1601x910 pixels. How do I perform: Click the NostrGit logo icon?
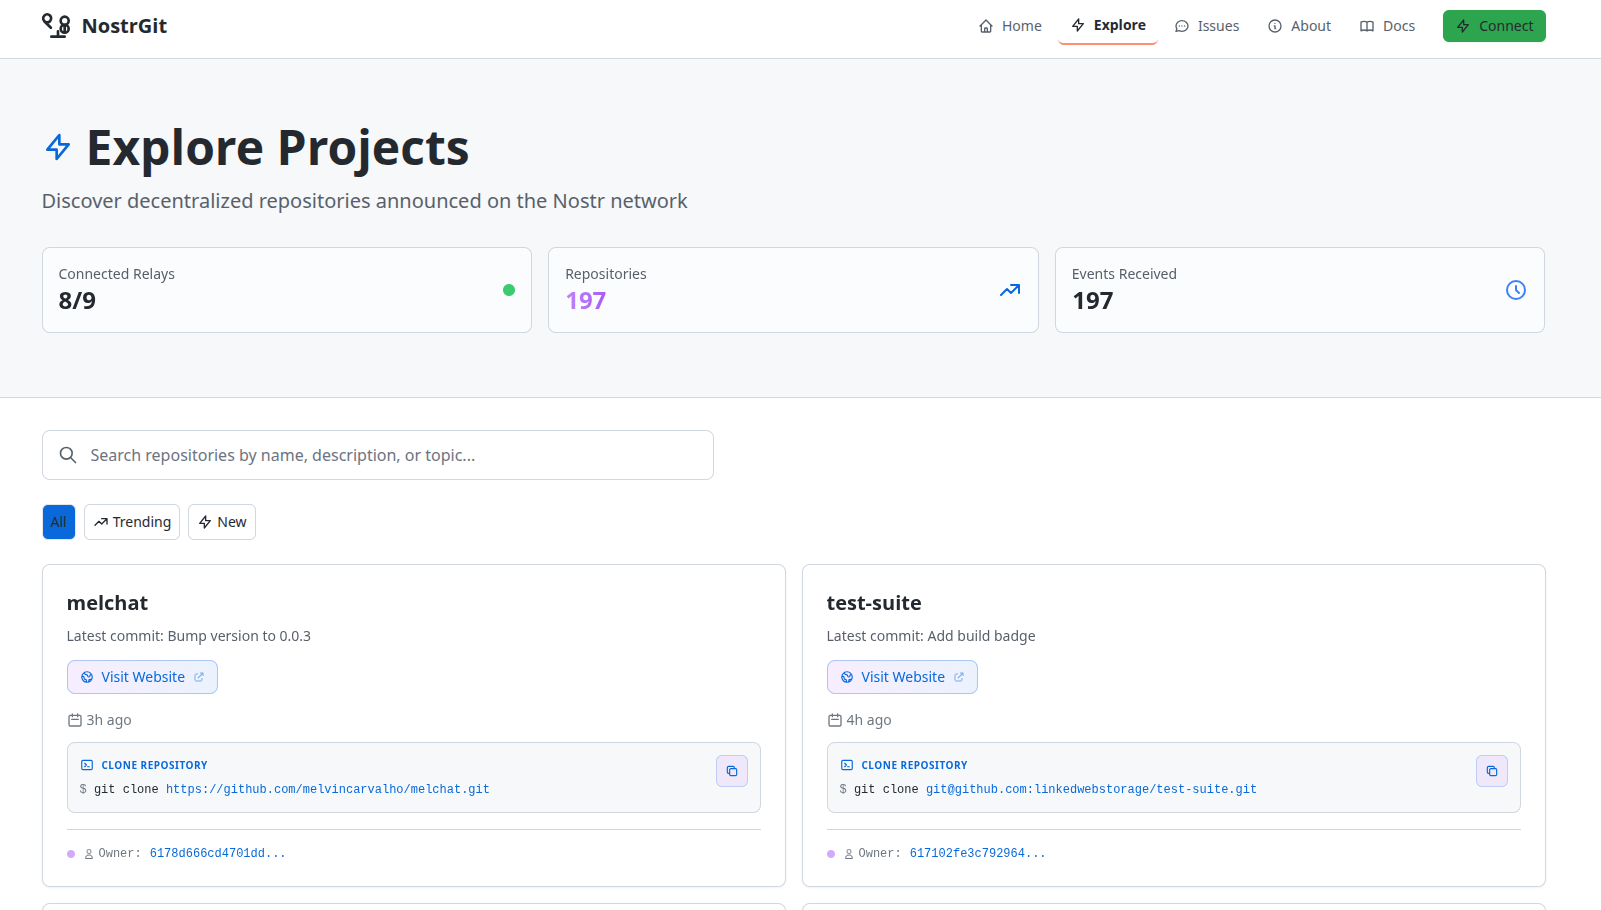coord(56,26)
